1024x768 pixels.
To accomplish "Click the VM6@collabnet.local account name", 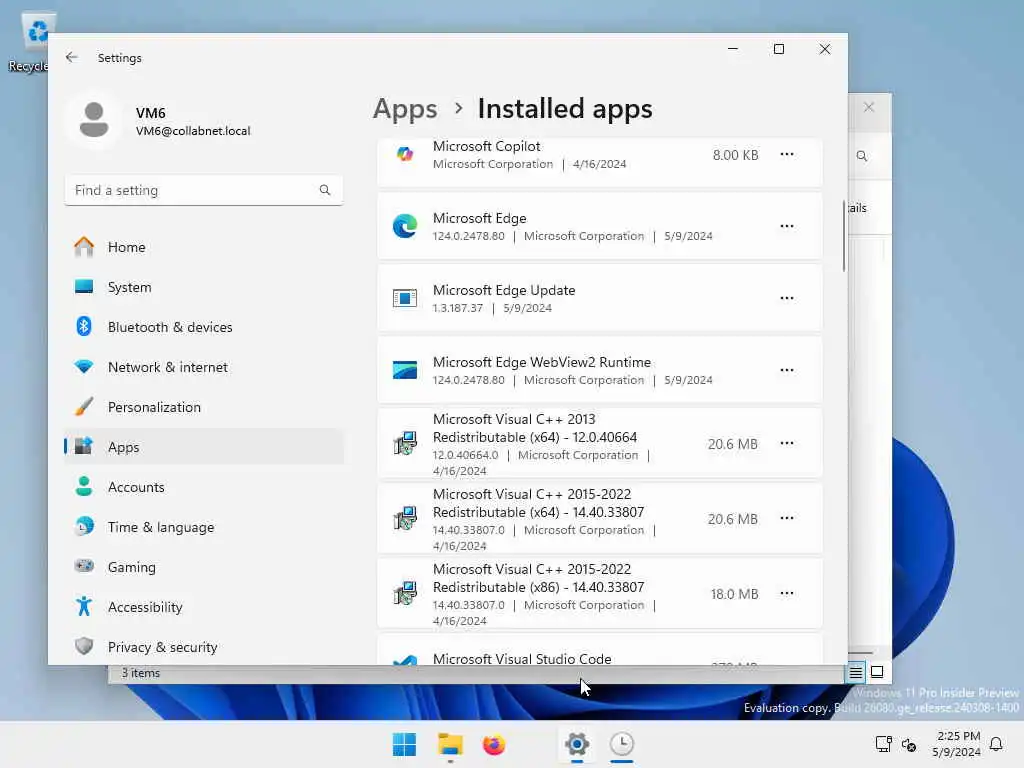I will point(193,131).
